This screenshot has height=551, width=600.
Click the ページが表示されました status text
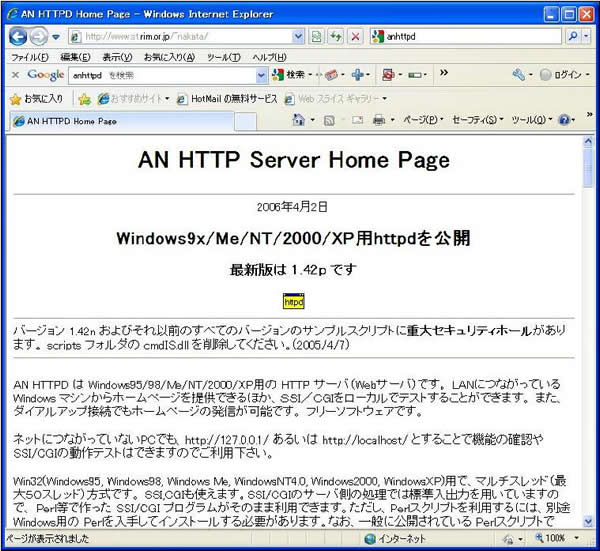pyautogui.click(x=47, y=539)
